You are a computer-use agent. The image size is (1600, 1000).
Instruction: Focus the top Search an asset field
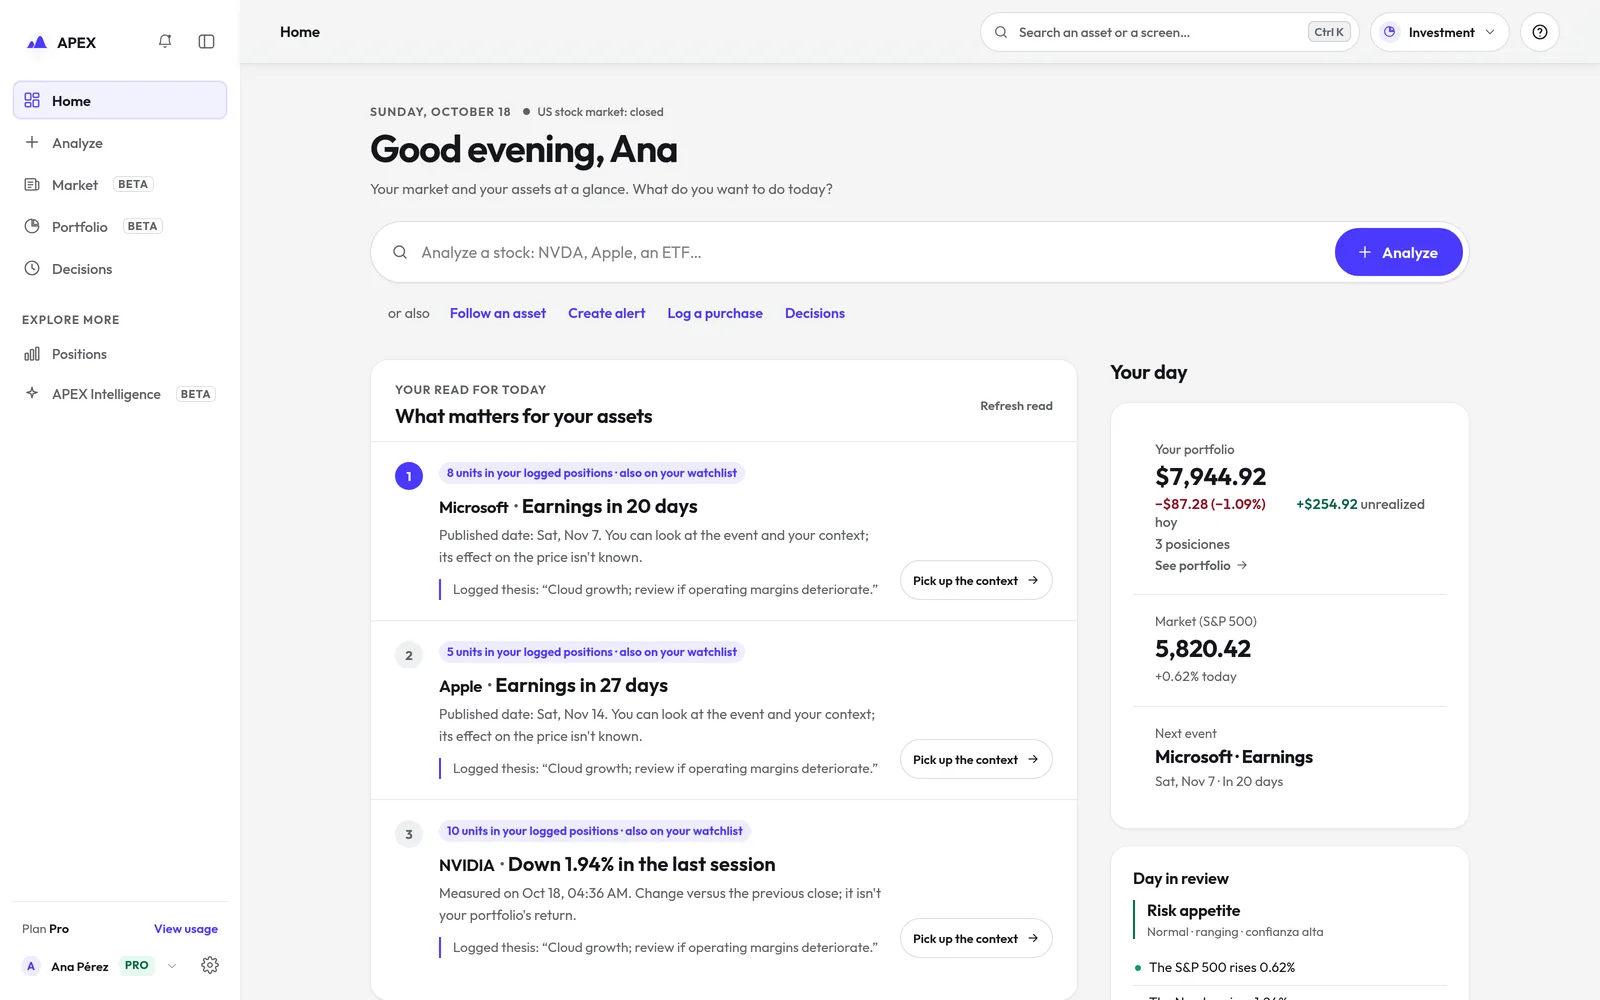click(1169, 32)
